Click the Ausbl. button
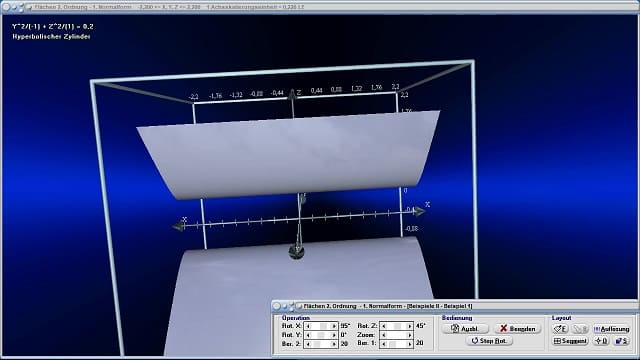The height and width of the screenshot is (360, 640). point(465,329)
